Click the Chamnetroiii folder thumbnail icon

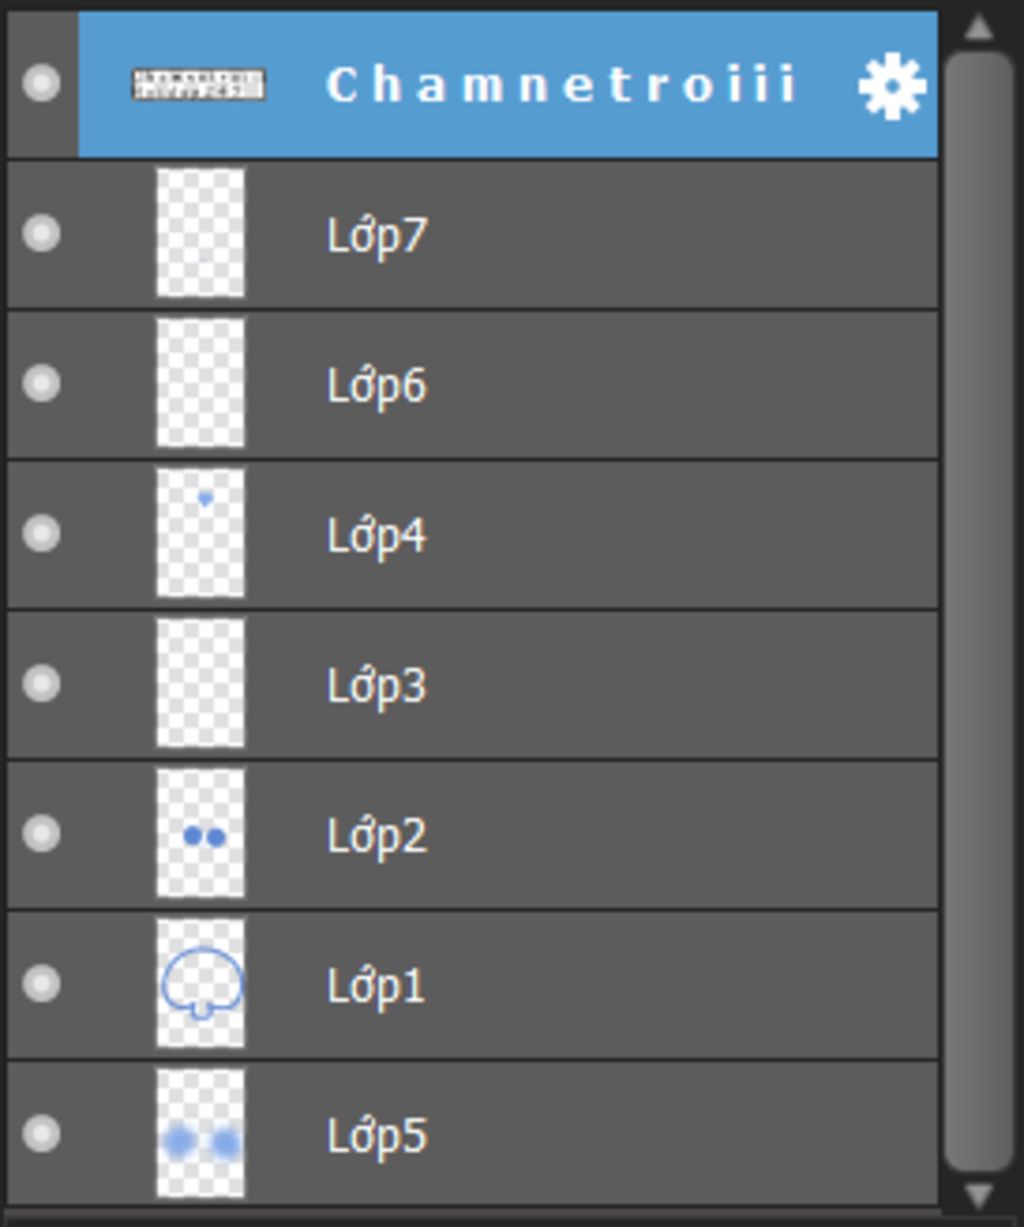point(199,84)
